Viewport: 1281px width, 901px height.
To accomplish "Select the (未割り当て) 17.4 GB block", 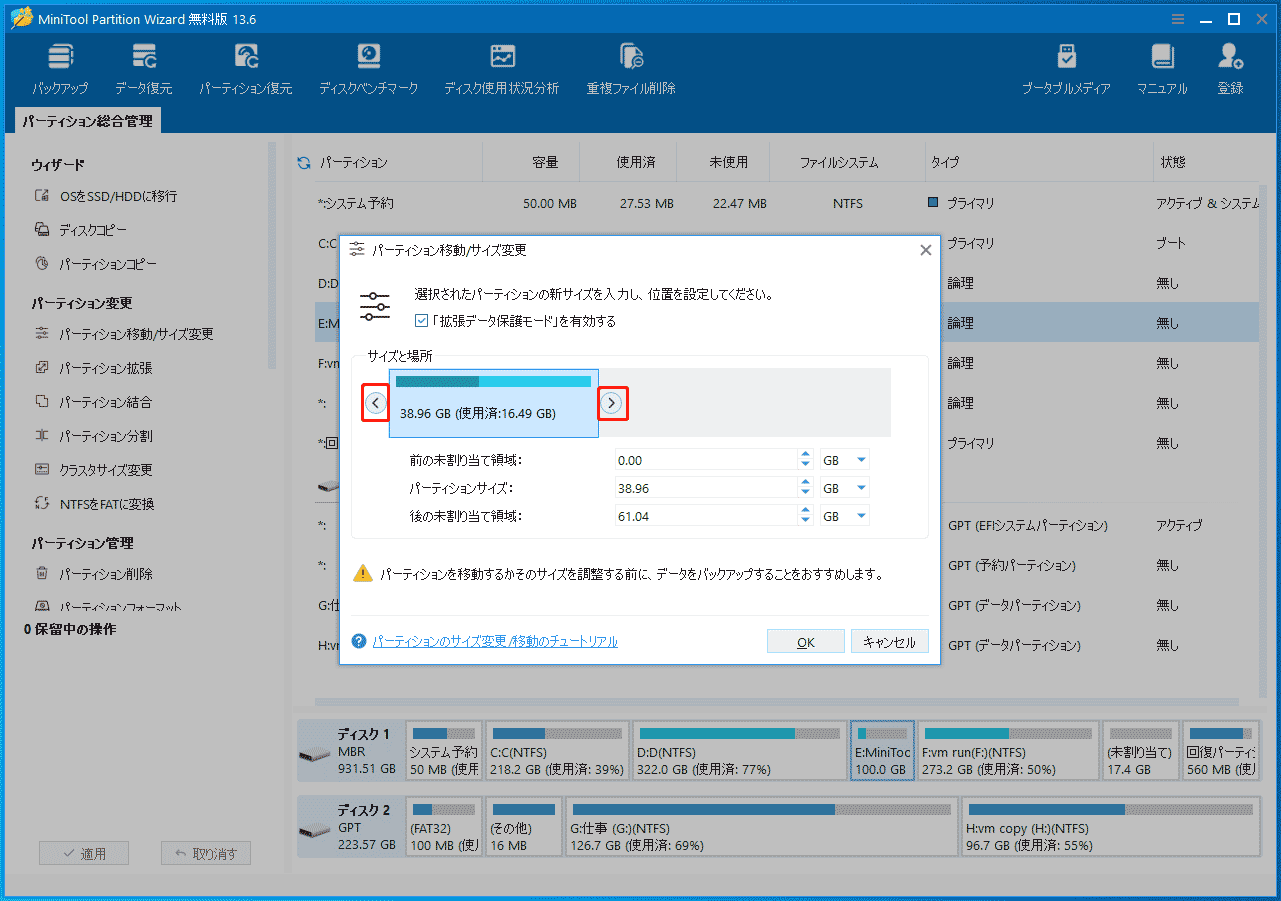I will [x=1140, y=751].
